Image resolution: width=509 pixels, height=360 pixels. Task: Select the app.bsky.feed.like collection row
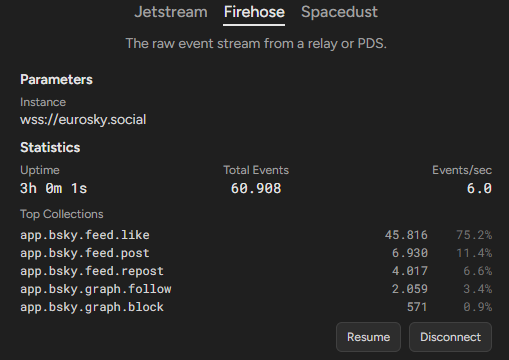[x=256, y=235]
